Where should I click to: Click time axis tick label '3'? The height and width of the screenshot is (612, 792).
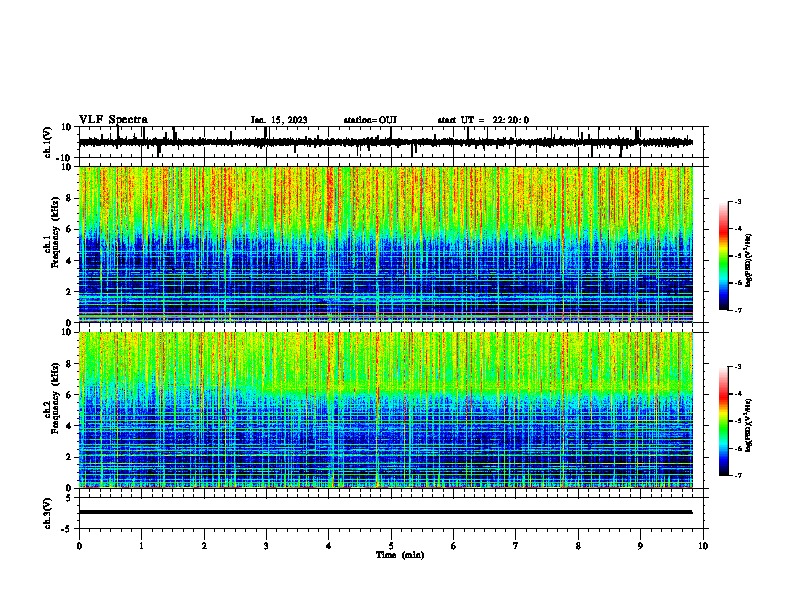pos(266,546)
